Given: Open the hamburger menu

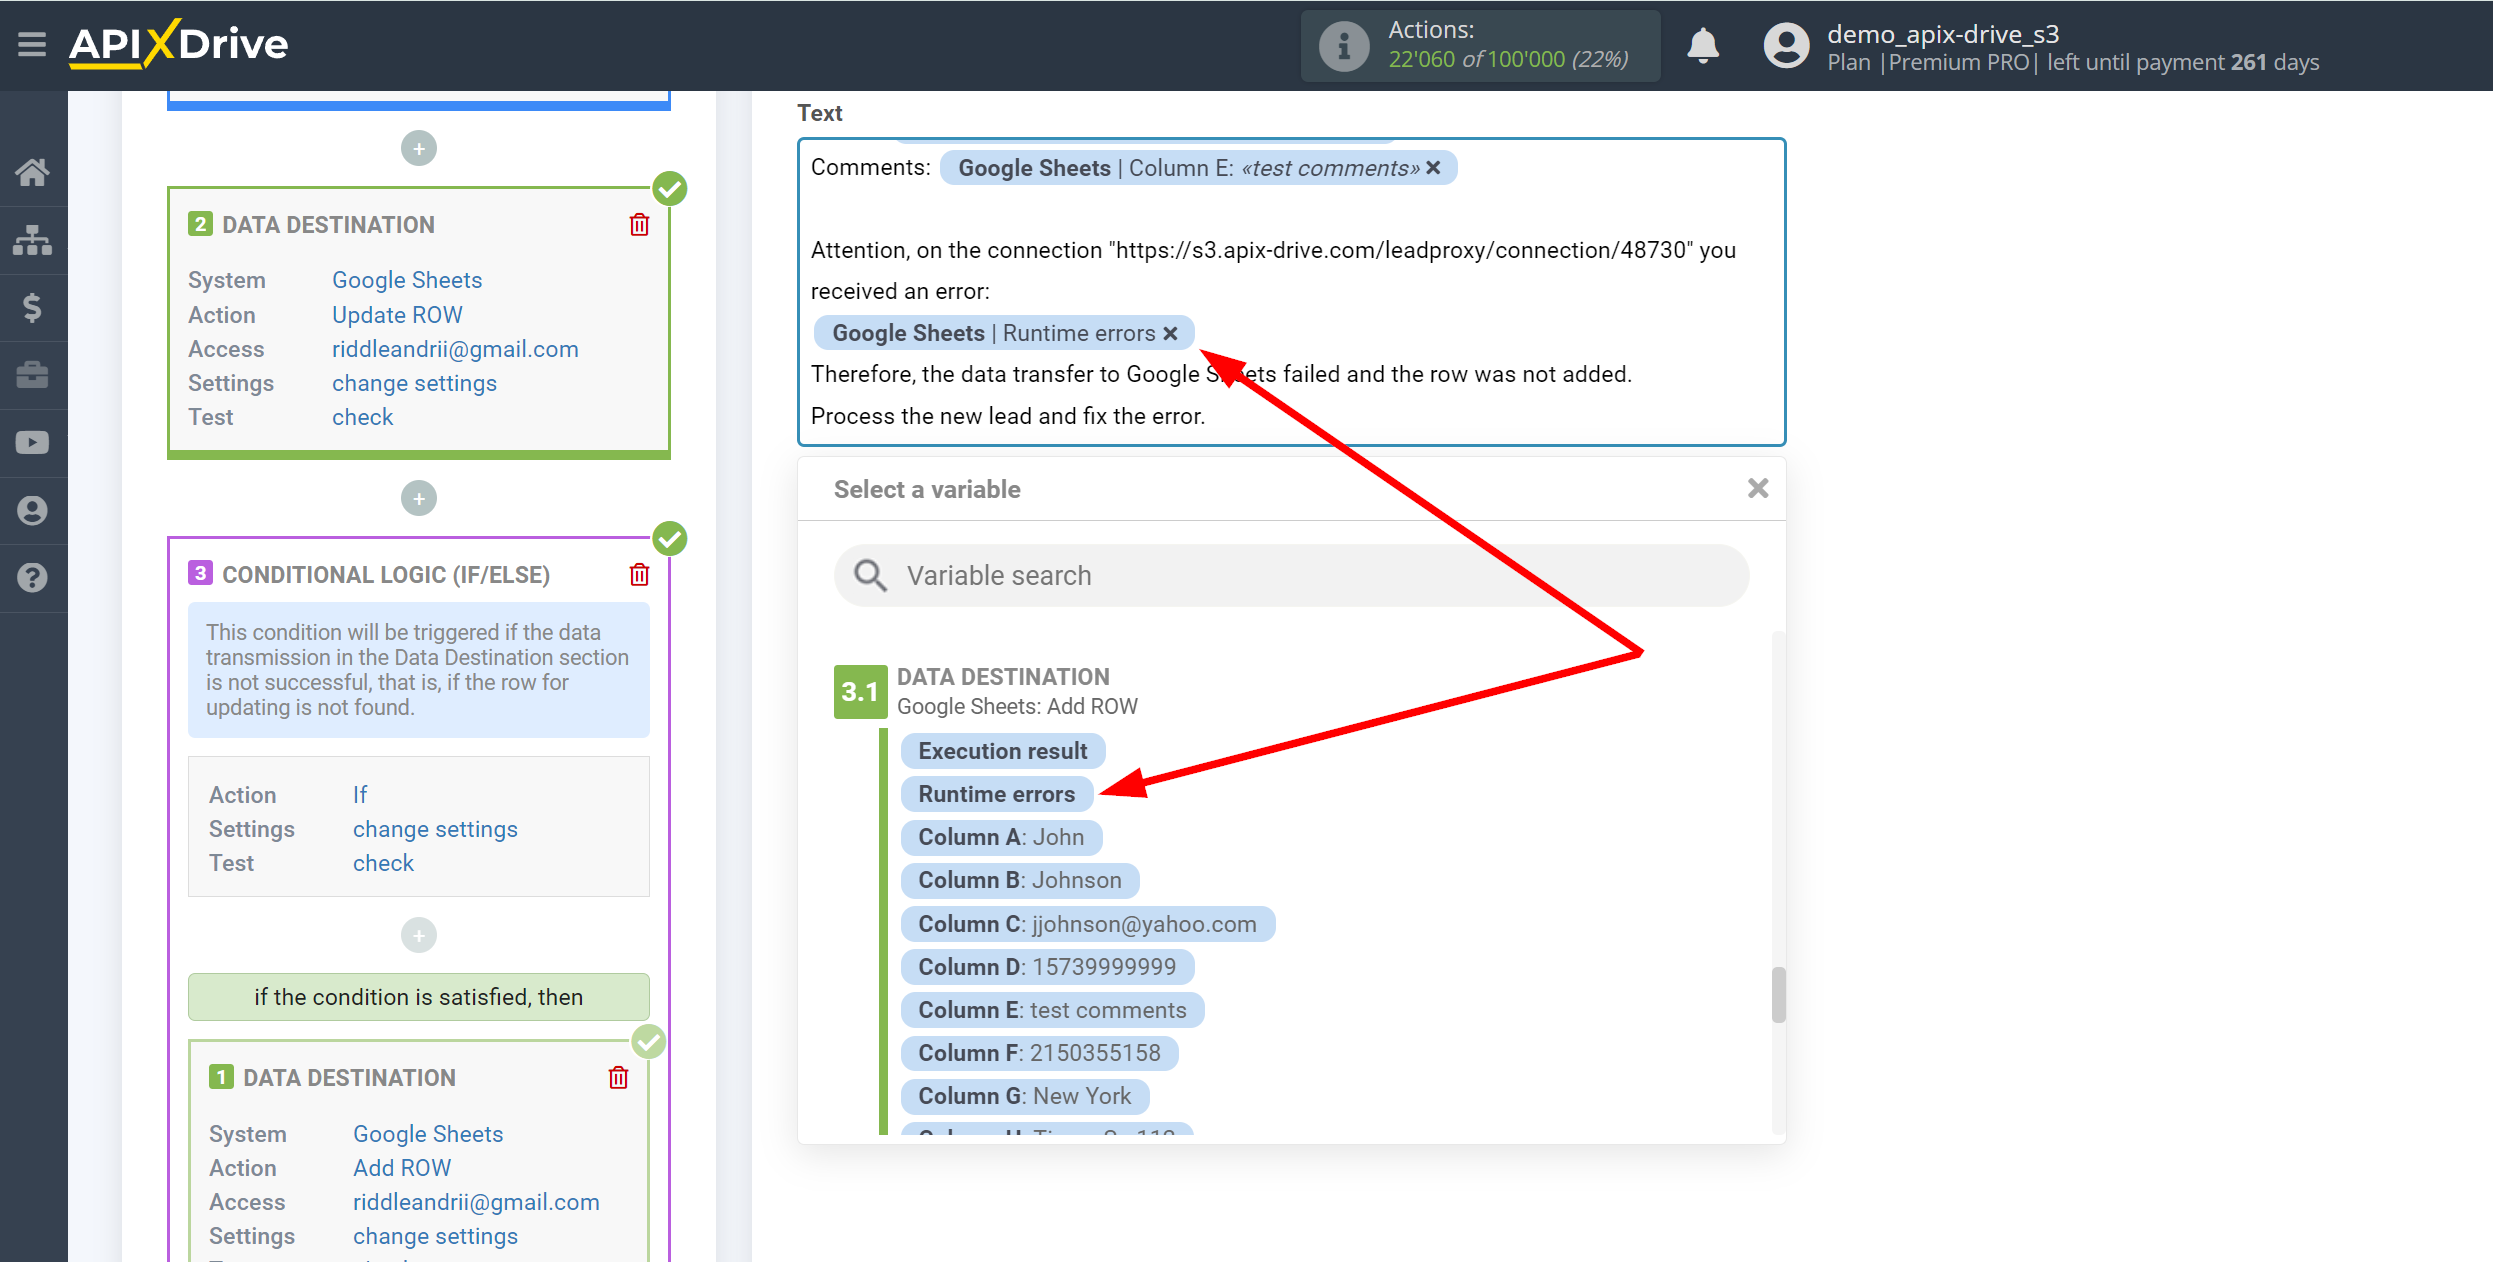Looking at the screenshot, I should point(32,44).
